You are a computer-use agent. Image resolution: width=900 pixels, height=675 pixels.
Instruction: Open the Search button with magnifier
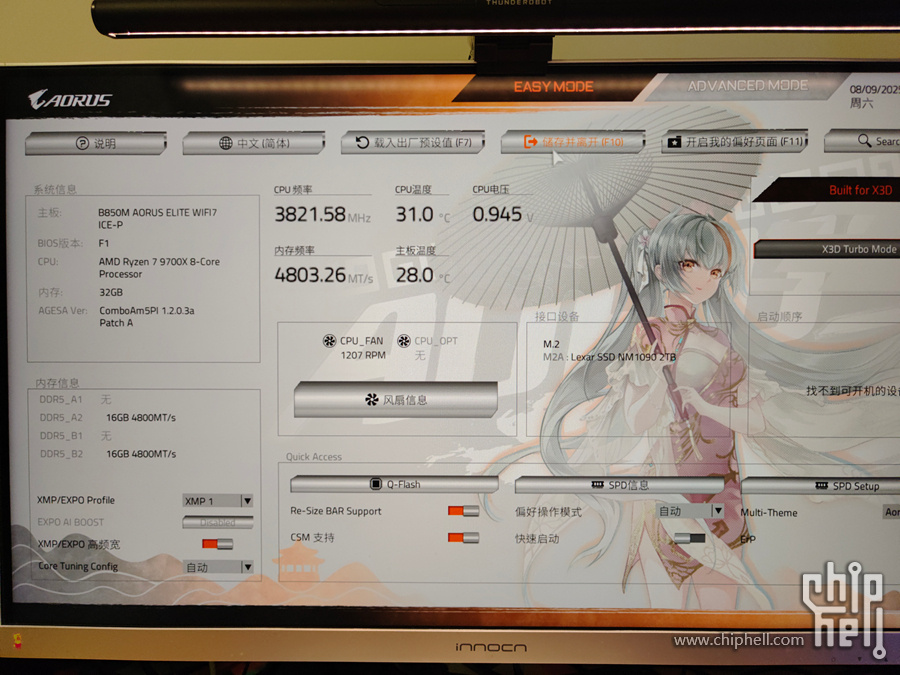pyautogui.click(x=862, y=141)
